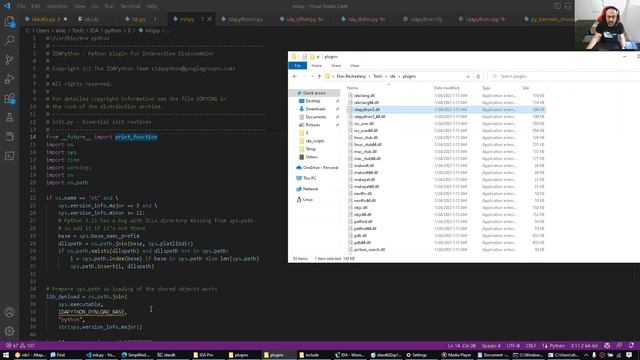Switch to IDA Pro taskbar item
This screenshot has width=640, height=360.
pos(203,355)
